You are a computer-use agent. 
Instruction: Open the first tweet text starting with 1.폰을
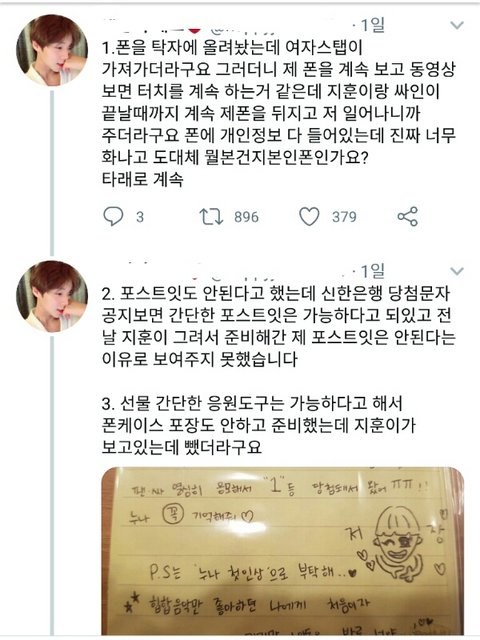[x=278, y=113]
